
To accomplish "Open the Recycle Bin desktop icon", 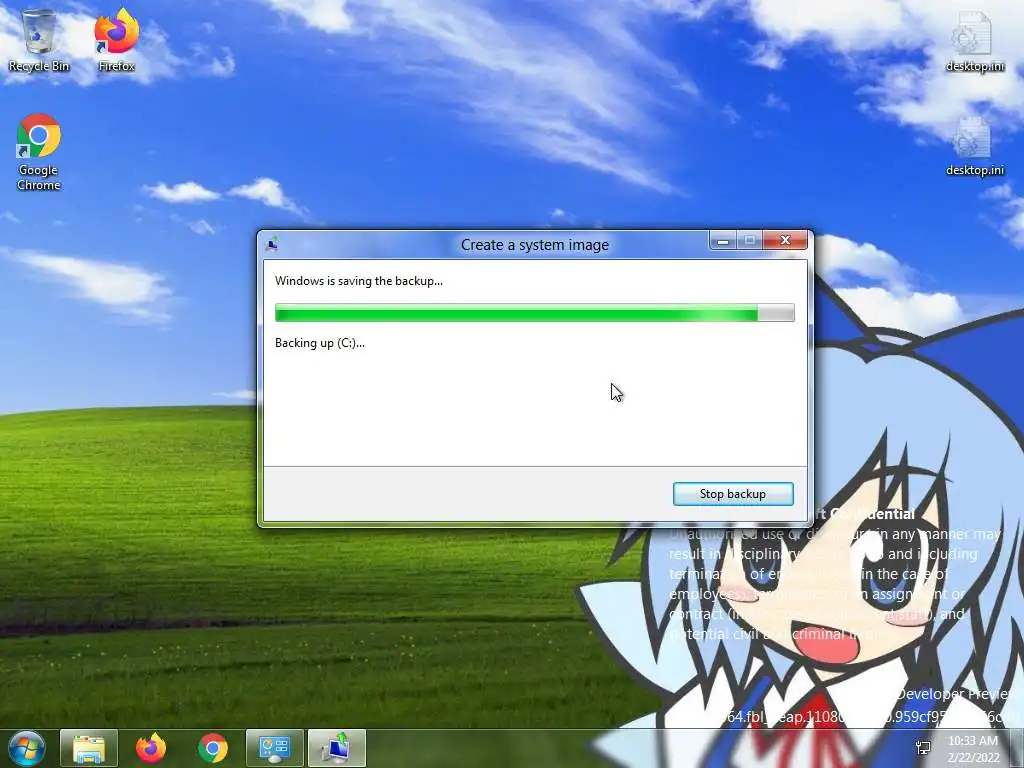I will tap(39, 40).
